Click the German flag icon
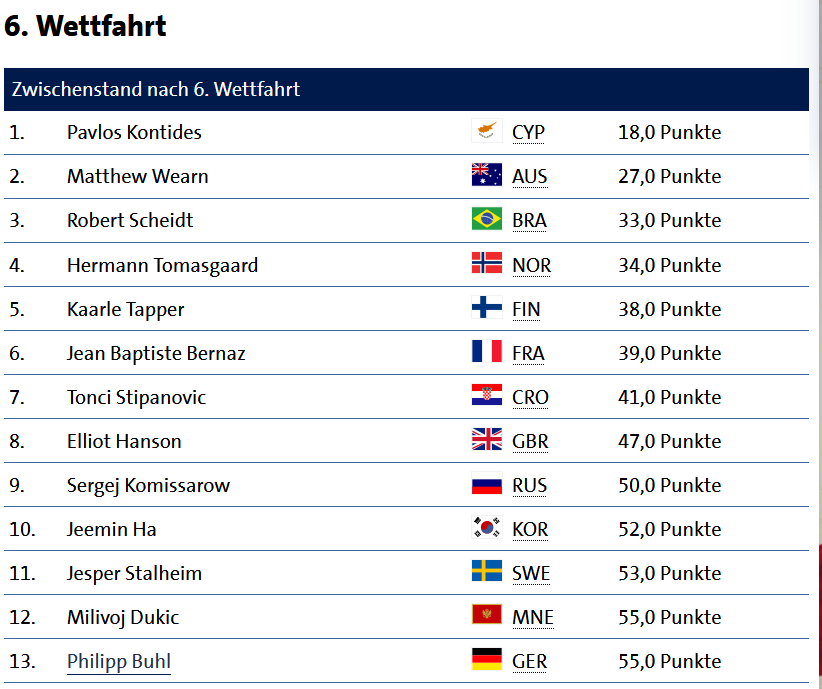822x689 pixels. point(487,659)
